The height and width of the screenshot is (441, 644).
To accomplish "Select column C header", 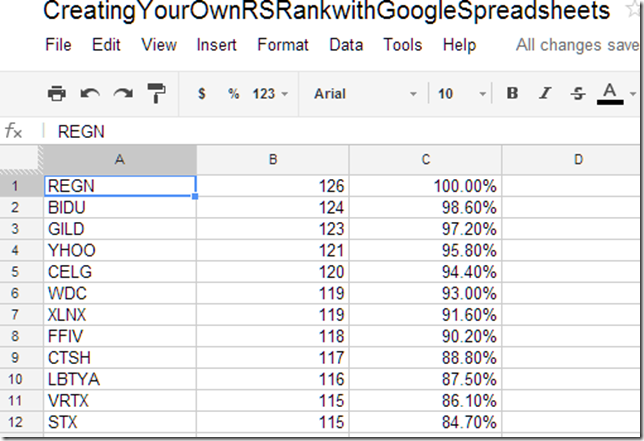I will [426, 159].
